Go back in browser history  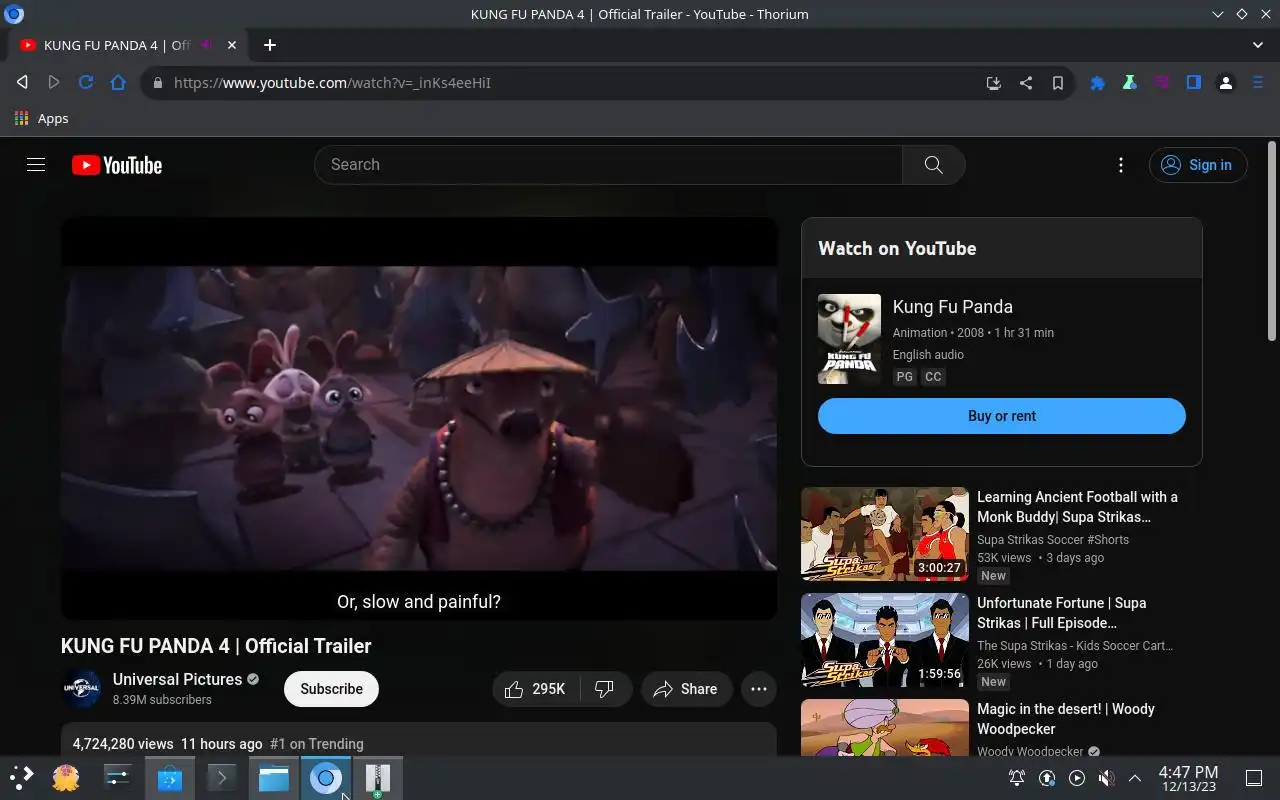[22, 83]
